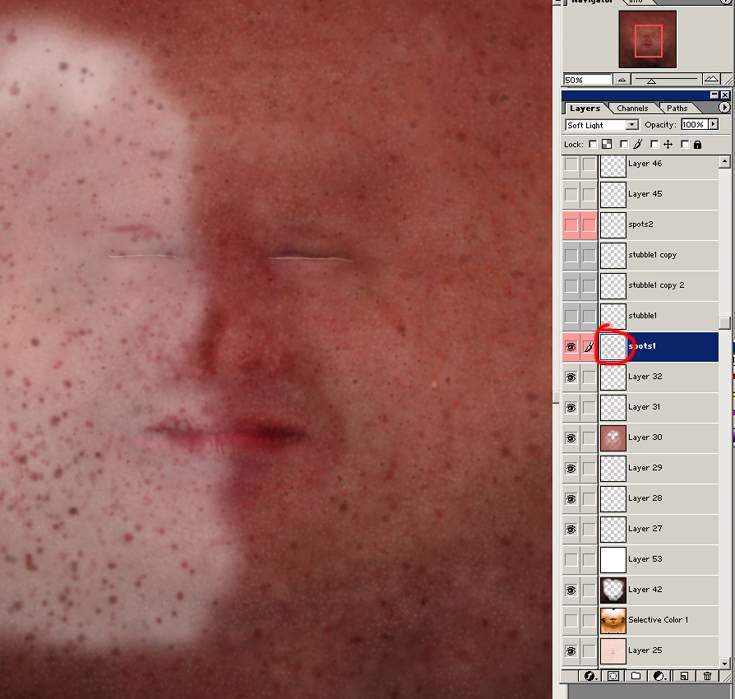Viewport: 735px width, 699px height.
Task: Create new fill or adjustment layer
Action: coord(659,676)
